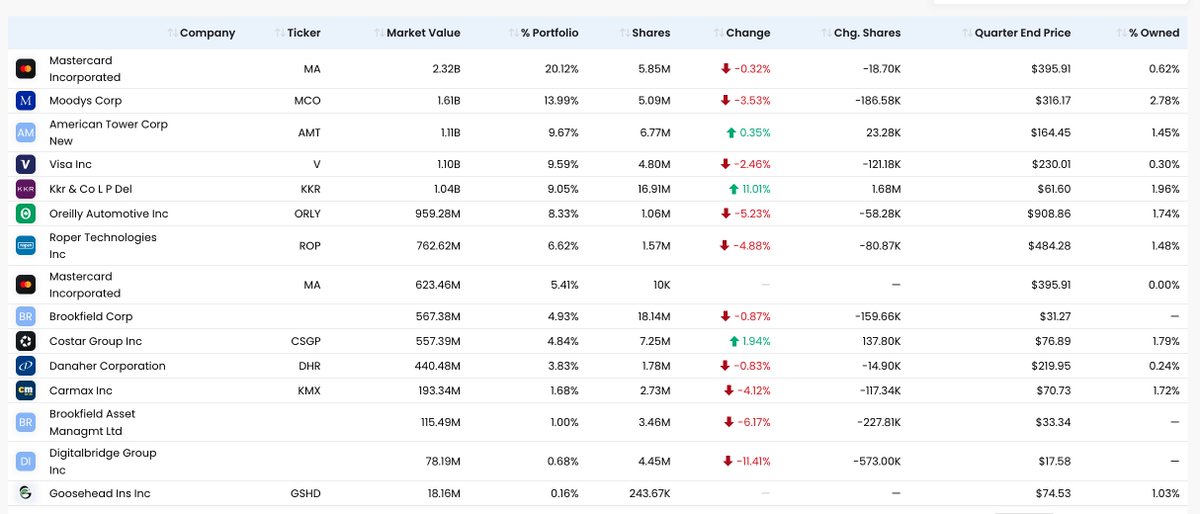Viewport: 1200px width, 514px height.
Task: Sort table by Change column header
Action: coord(740,33)
